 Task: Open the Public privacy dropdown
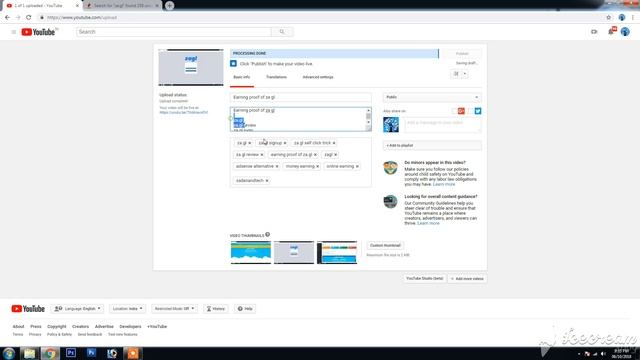pyautogui.click(x=432, y=97)
